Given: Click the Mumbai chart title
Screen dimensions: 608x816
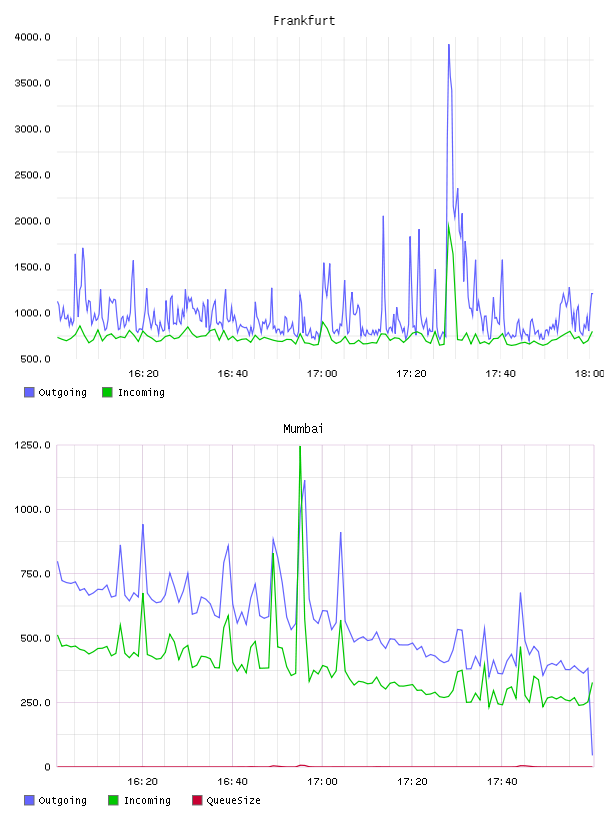Looking at the screenshot, I should tap(303, 429).
